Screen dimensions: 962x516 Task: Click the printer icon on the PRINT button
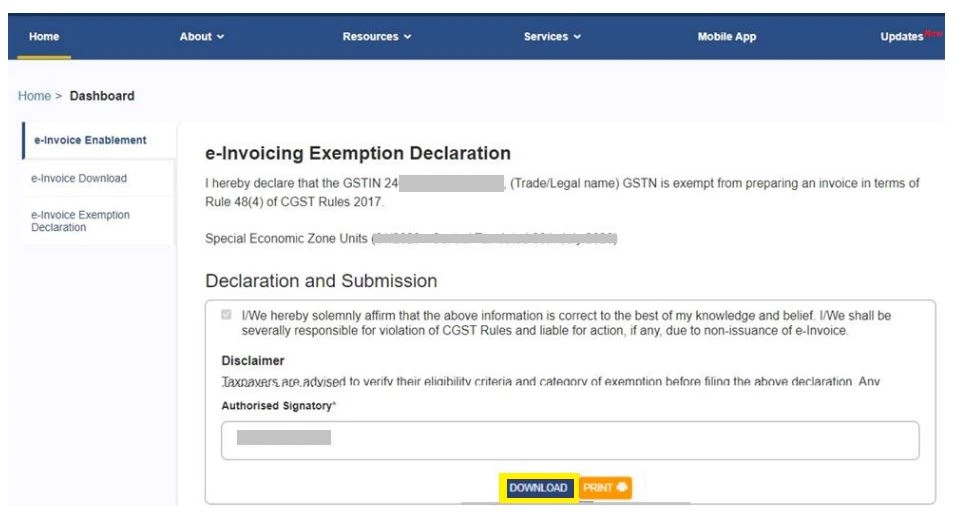[622, 488]
